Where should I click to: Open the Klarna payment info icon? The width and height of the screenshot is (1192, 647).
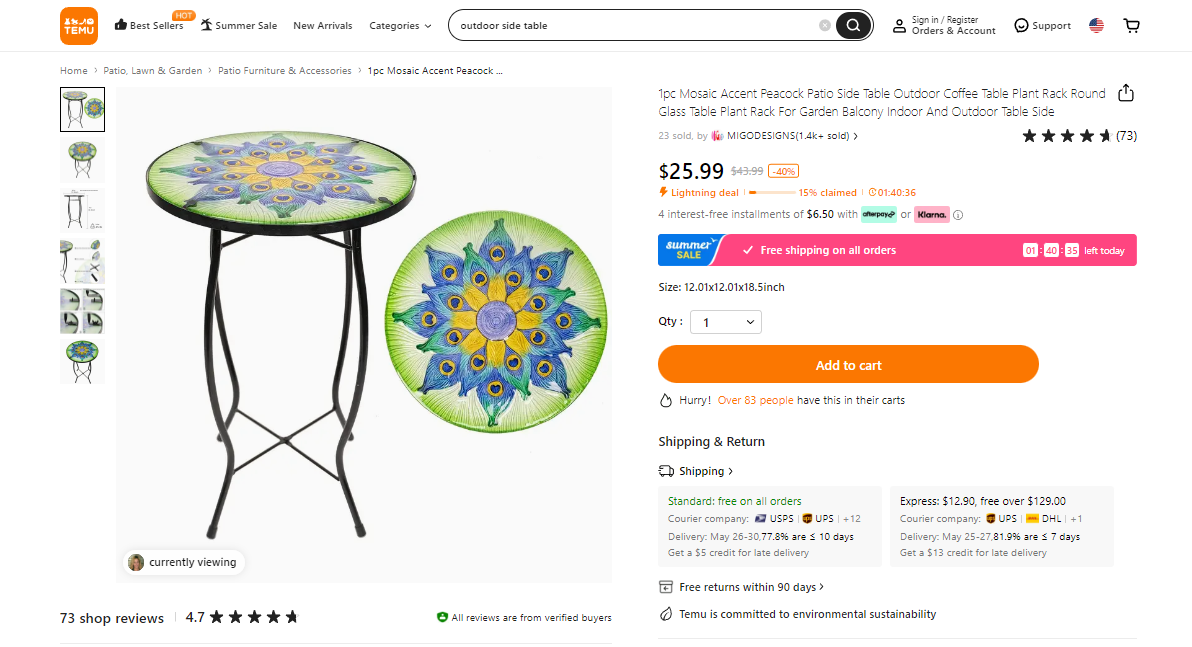(958, 214)
